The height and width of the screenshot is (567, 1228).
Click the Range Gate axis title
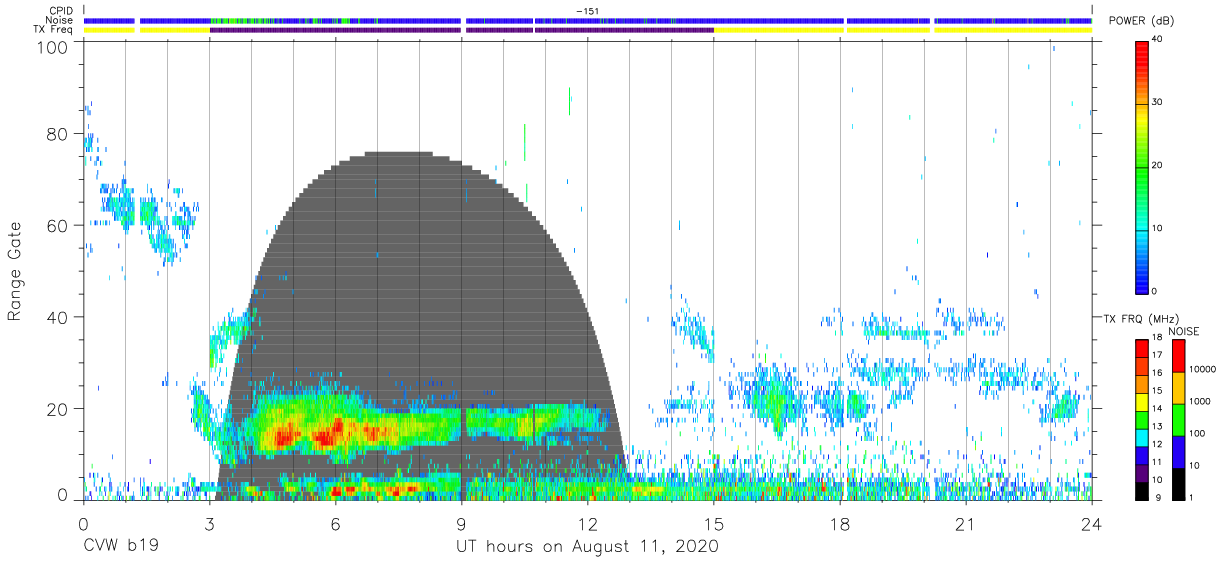pyautogui.click(x=14, y=271)
